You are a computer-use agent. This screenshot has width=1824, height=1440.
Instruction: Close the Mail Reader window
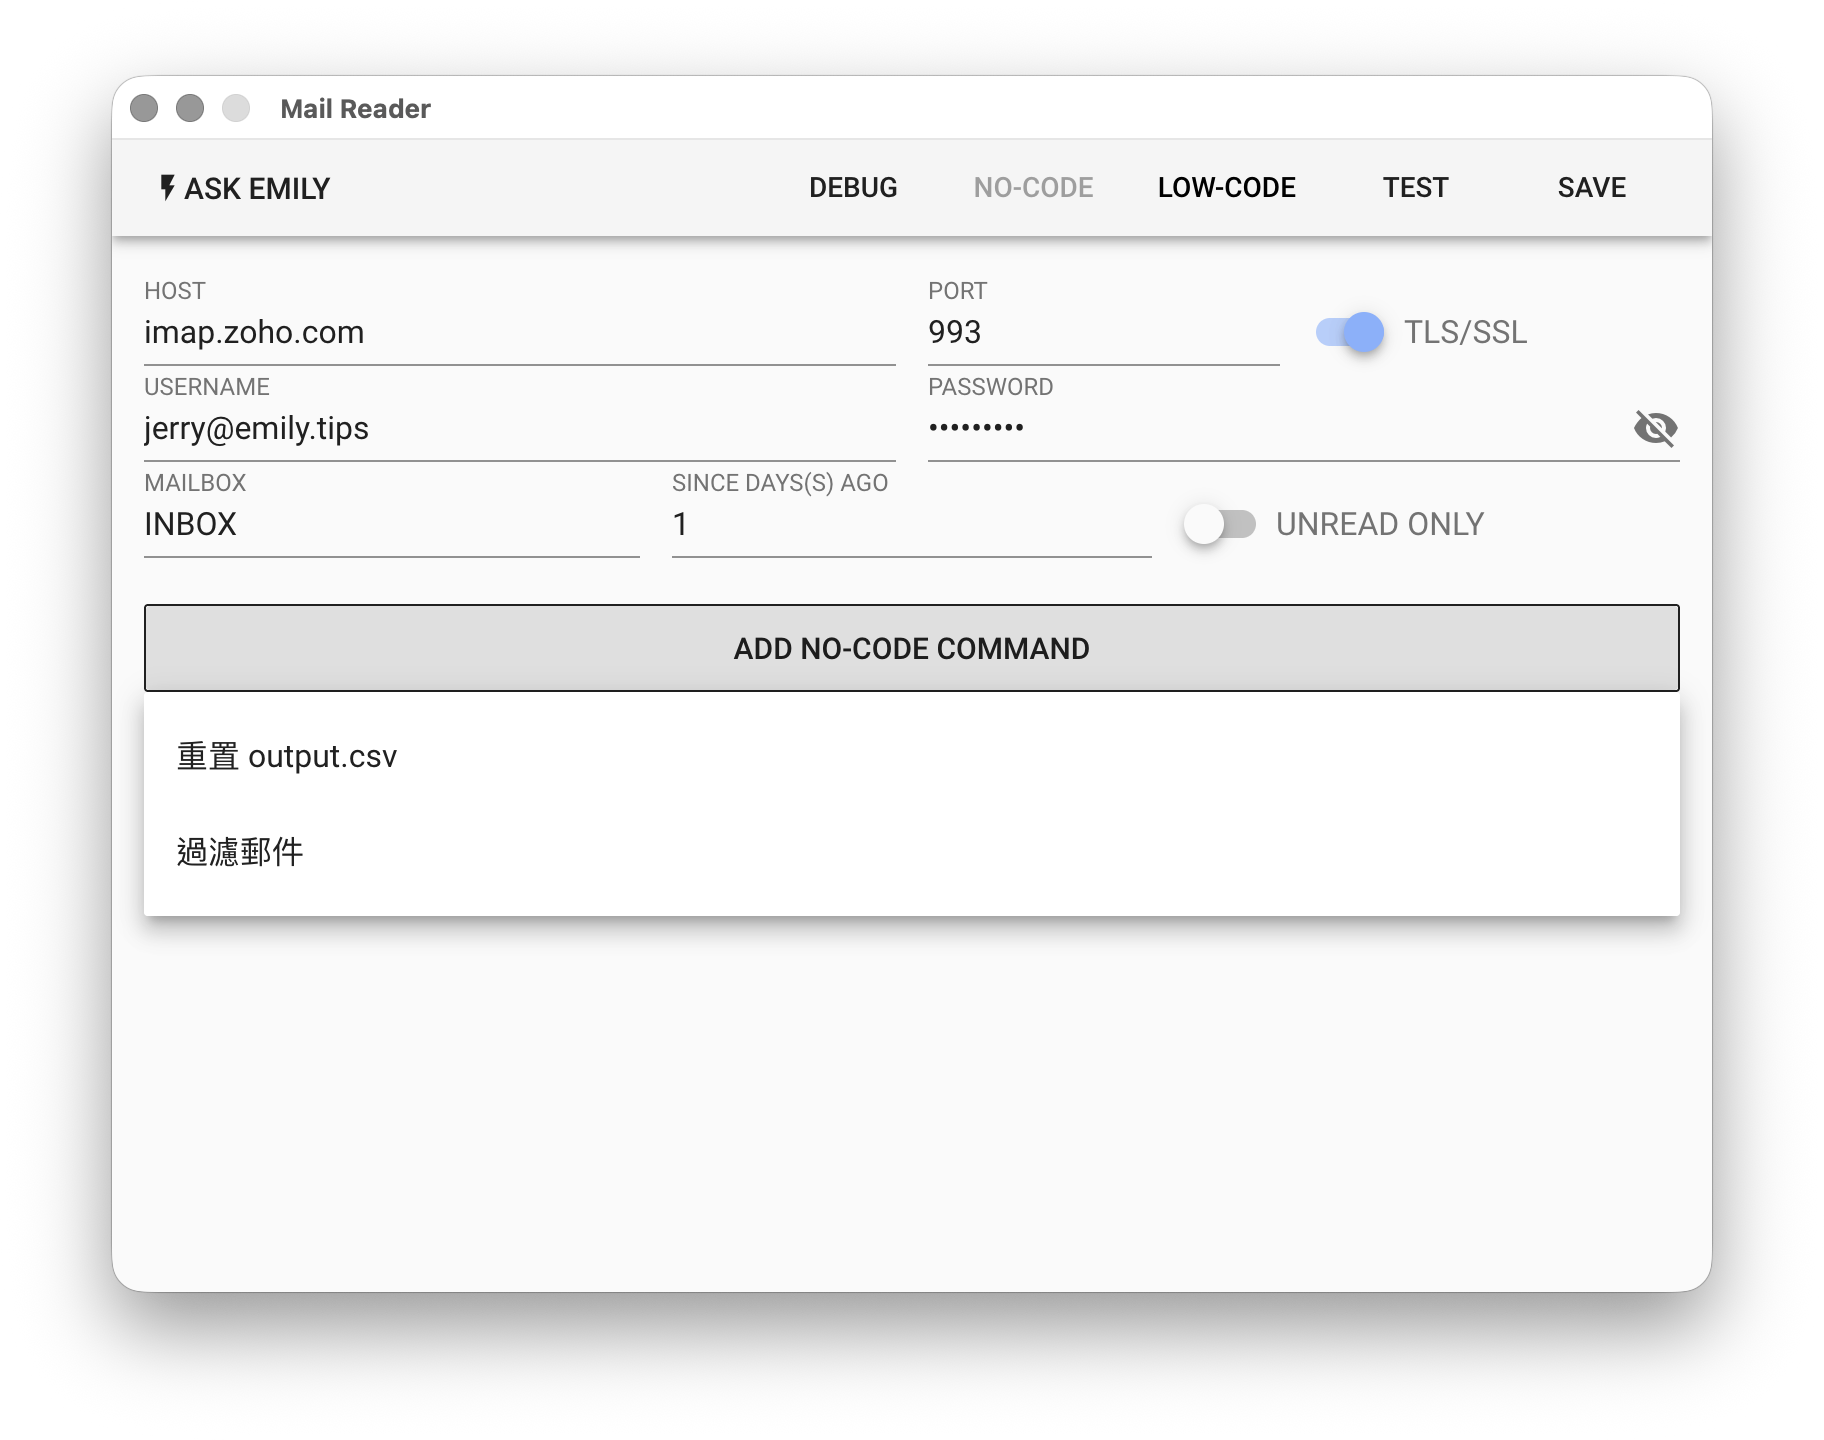144,108
